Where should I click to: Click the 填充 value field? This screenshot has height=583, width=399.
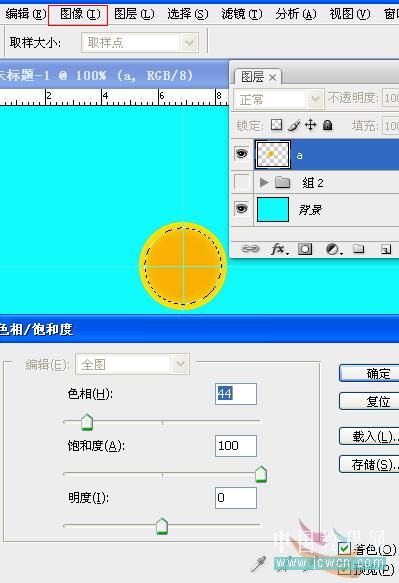[x=390, y=126]
